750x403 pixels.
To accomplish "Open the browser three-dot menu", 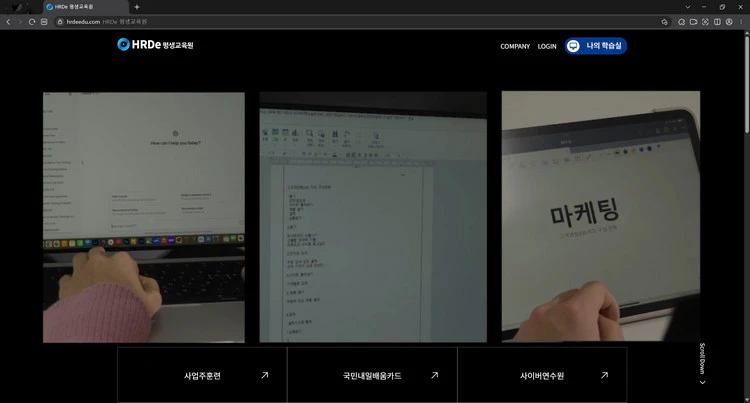I will [x=742, y=21].
